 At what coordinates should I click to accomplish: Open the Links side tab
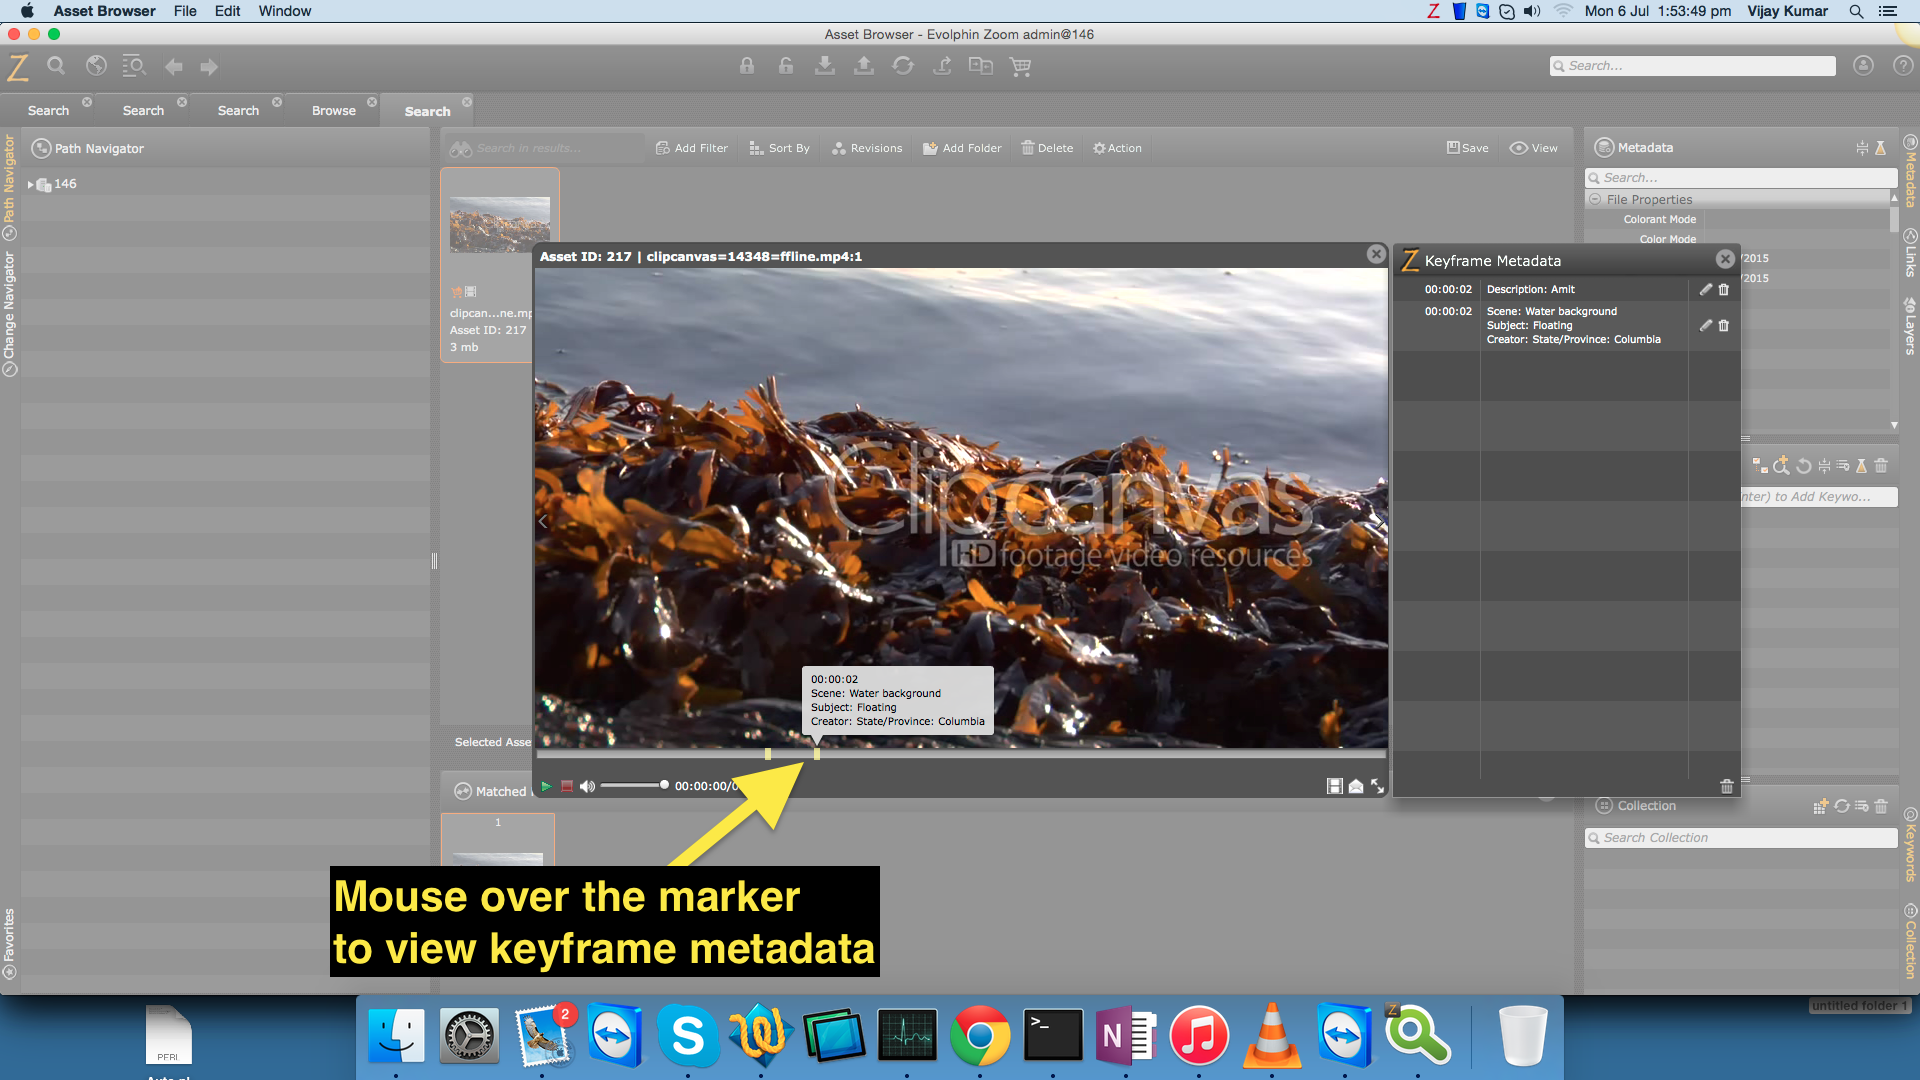1910,253
